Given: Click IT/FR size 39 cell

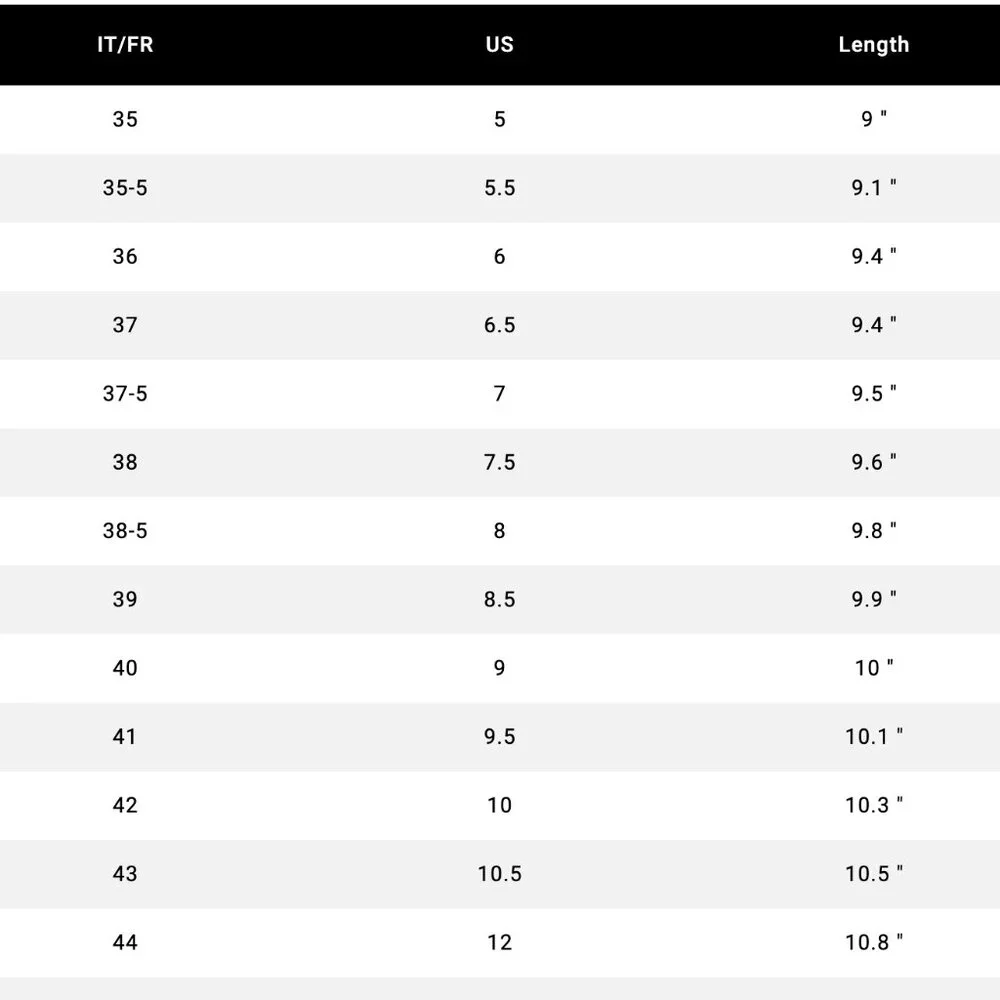Looking at the screenshot, I should pos(125,600).
